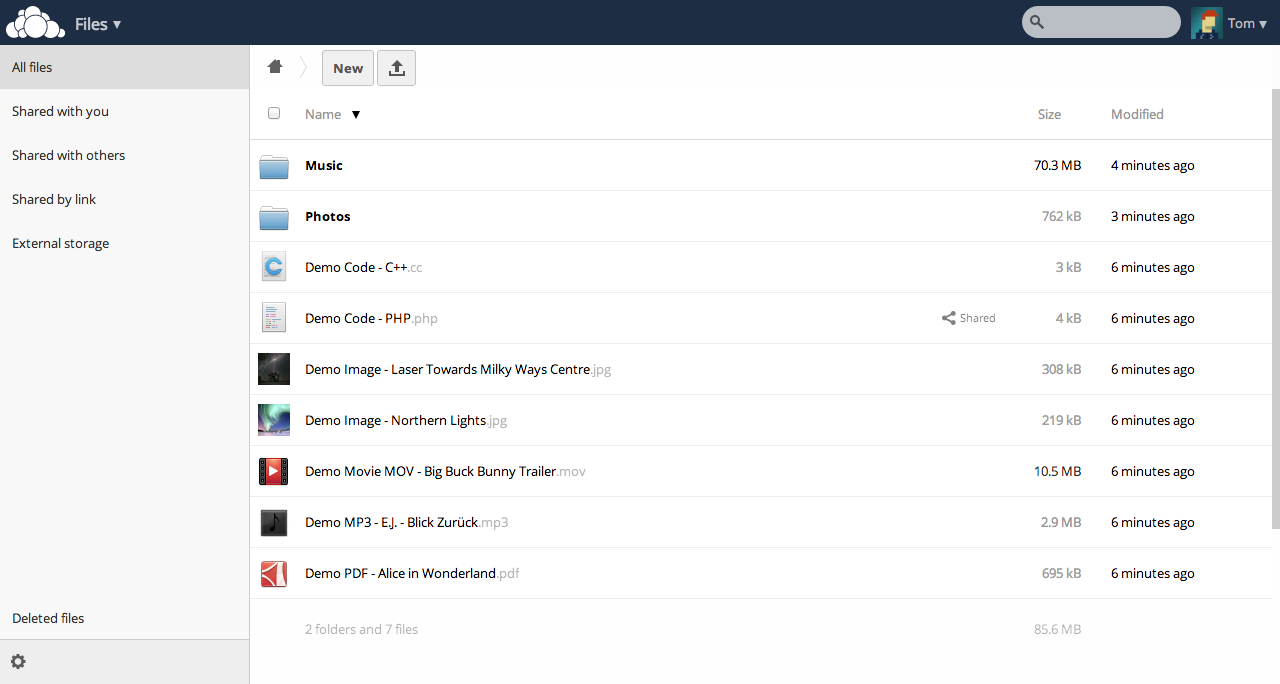1280x684 pixels.
Task: Open the settings gear icon
Action: 18,661
